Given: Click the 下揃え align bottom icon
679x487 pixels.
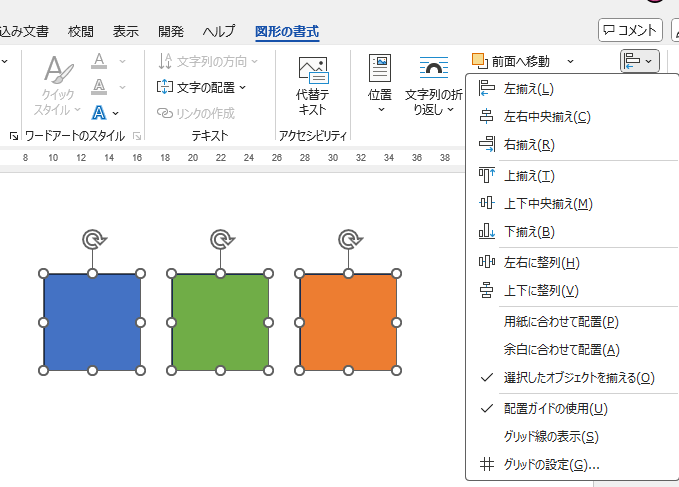Looking at the screenshot, I should pyautogui.click(x=486, y=231).
